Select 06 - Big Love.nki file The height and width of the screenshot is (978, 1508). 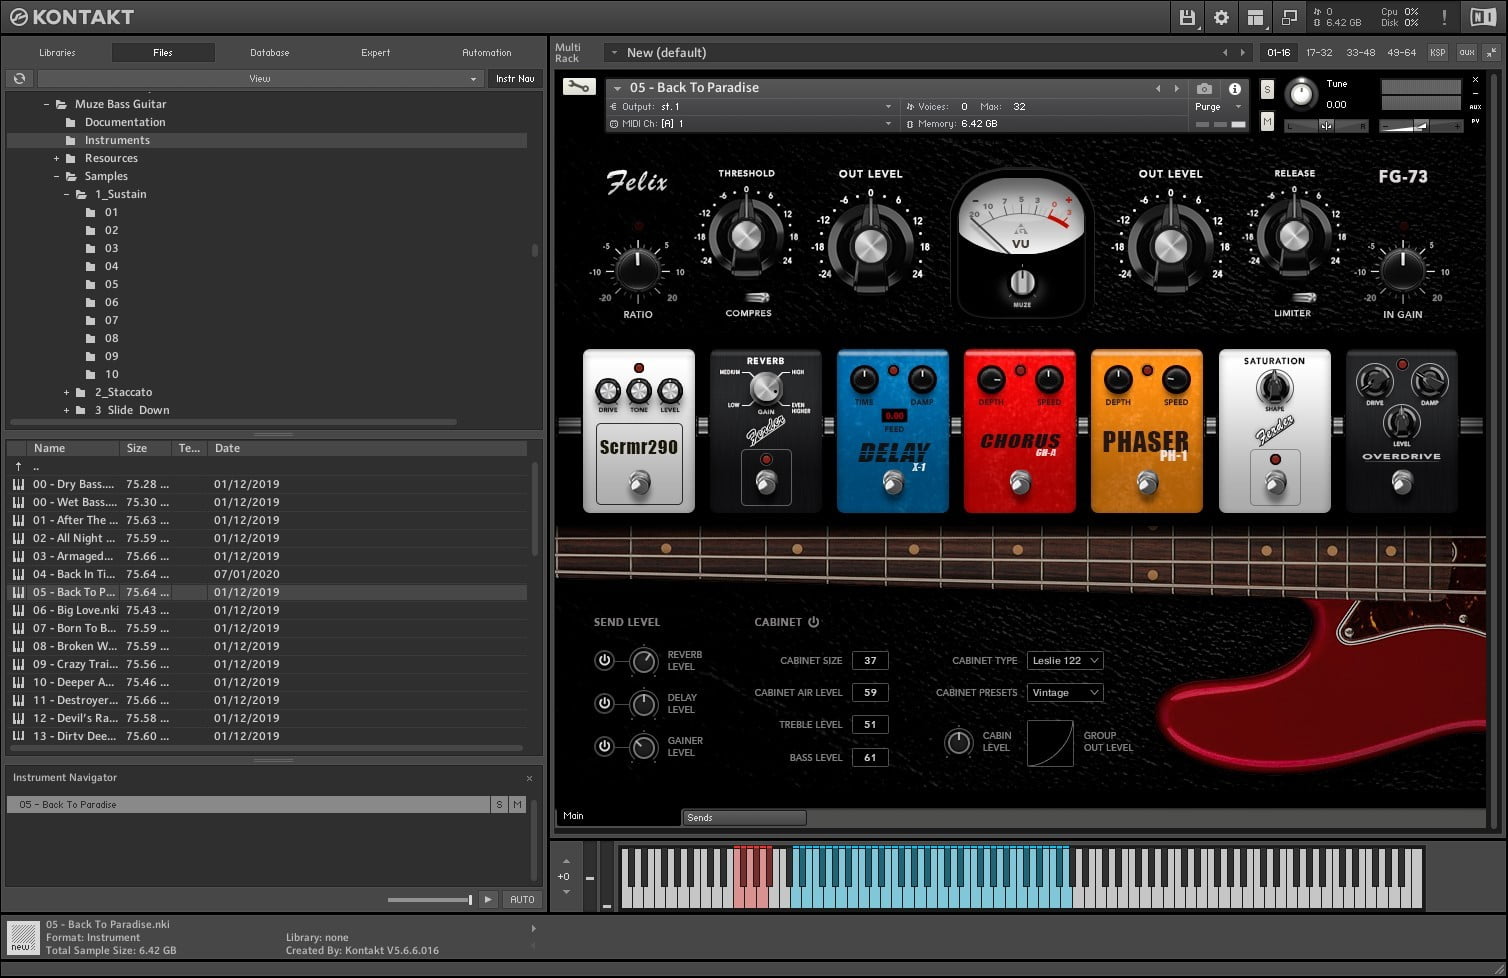click(267, 610)
